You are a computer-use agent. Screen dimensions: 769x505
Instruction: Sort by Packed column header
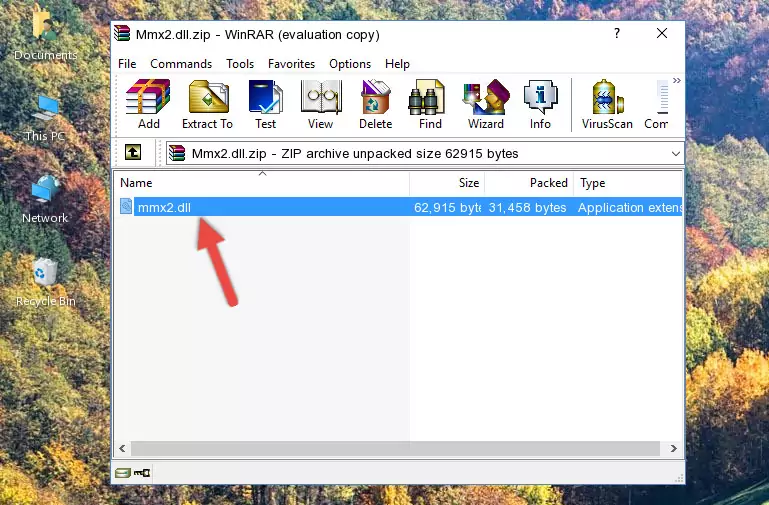[x=529, y=182]
